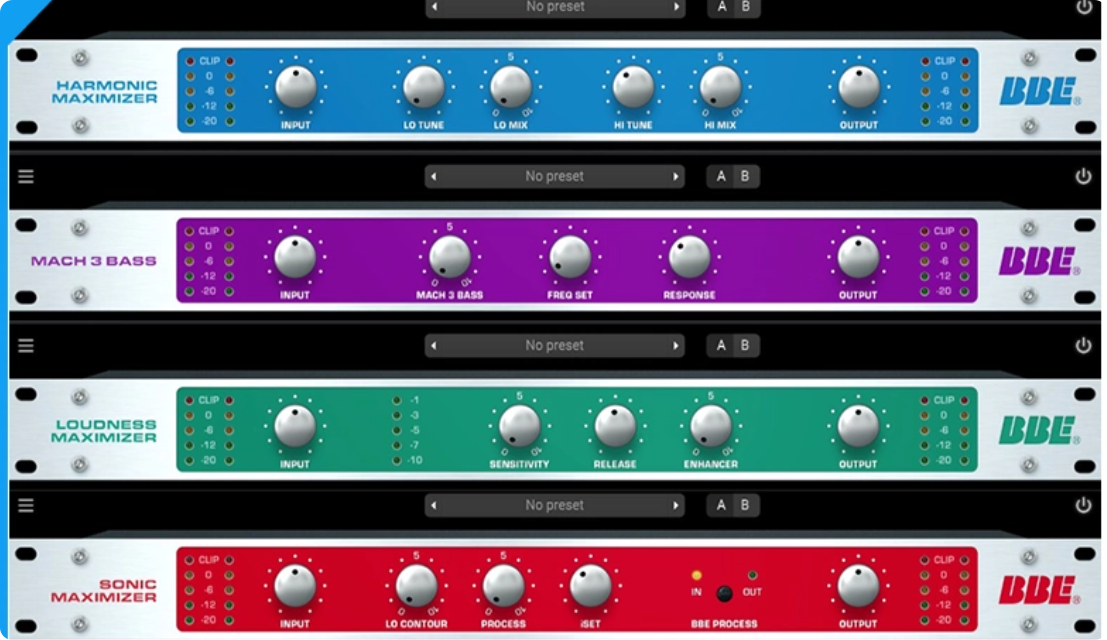This screenshot has width=1107, height=640.
Task: Click the Mach 3 Bass INPUT knob
Action: click(295, 257)
